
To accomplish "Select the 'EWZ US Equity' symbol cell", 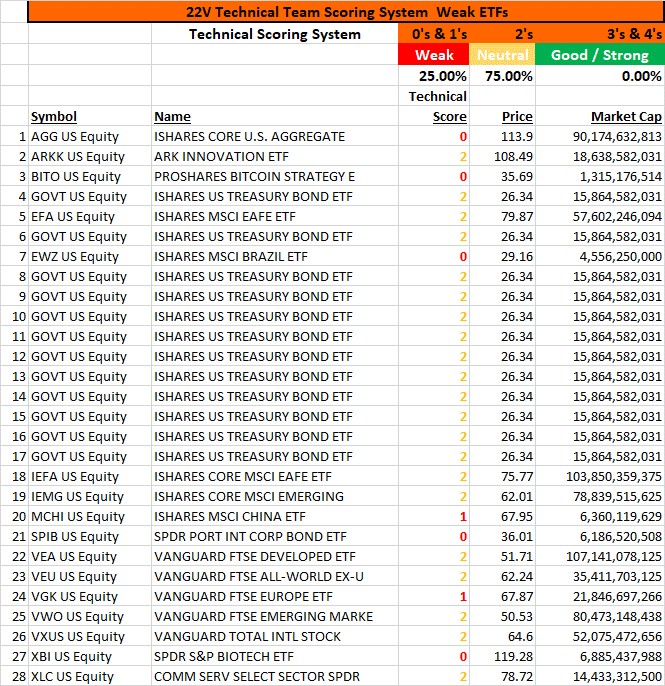I will pos(90,256).
